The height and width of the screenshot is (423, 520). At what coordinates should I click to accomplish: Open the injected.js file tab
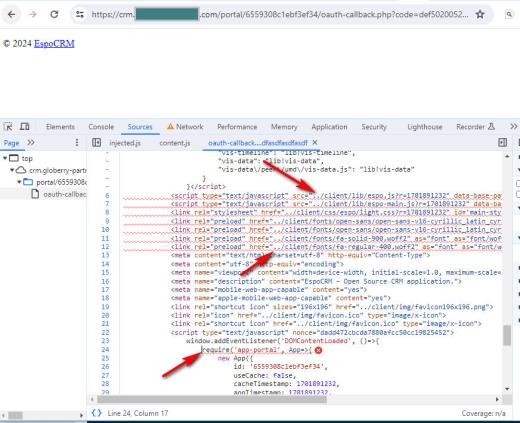click(x=125, y=143)
